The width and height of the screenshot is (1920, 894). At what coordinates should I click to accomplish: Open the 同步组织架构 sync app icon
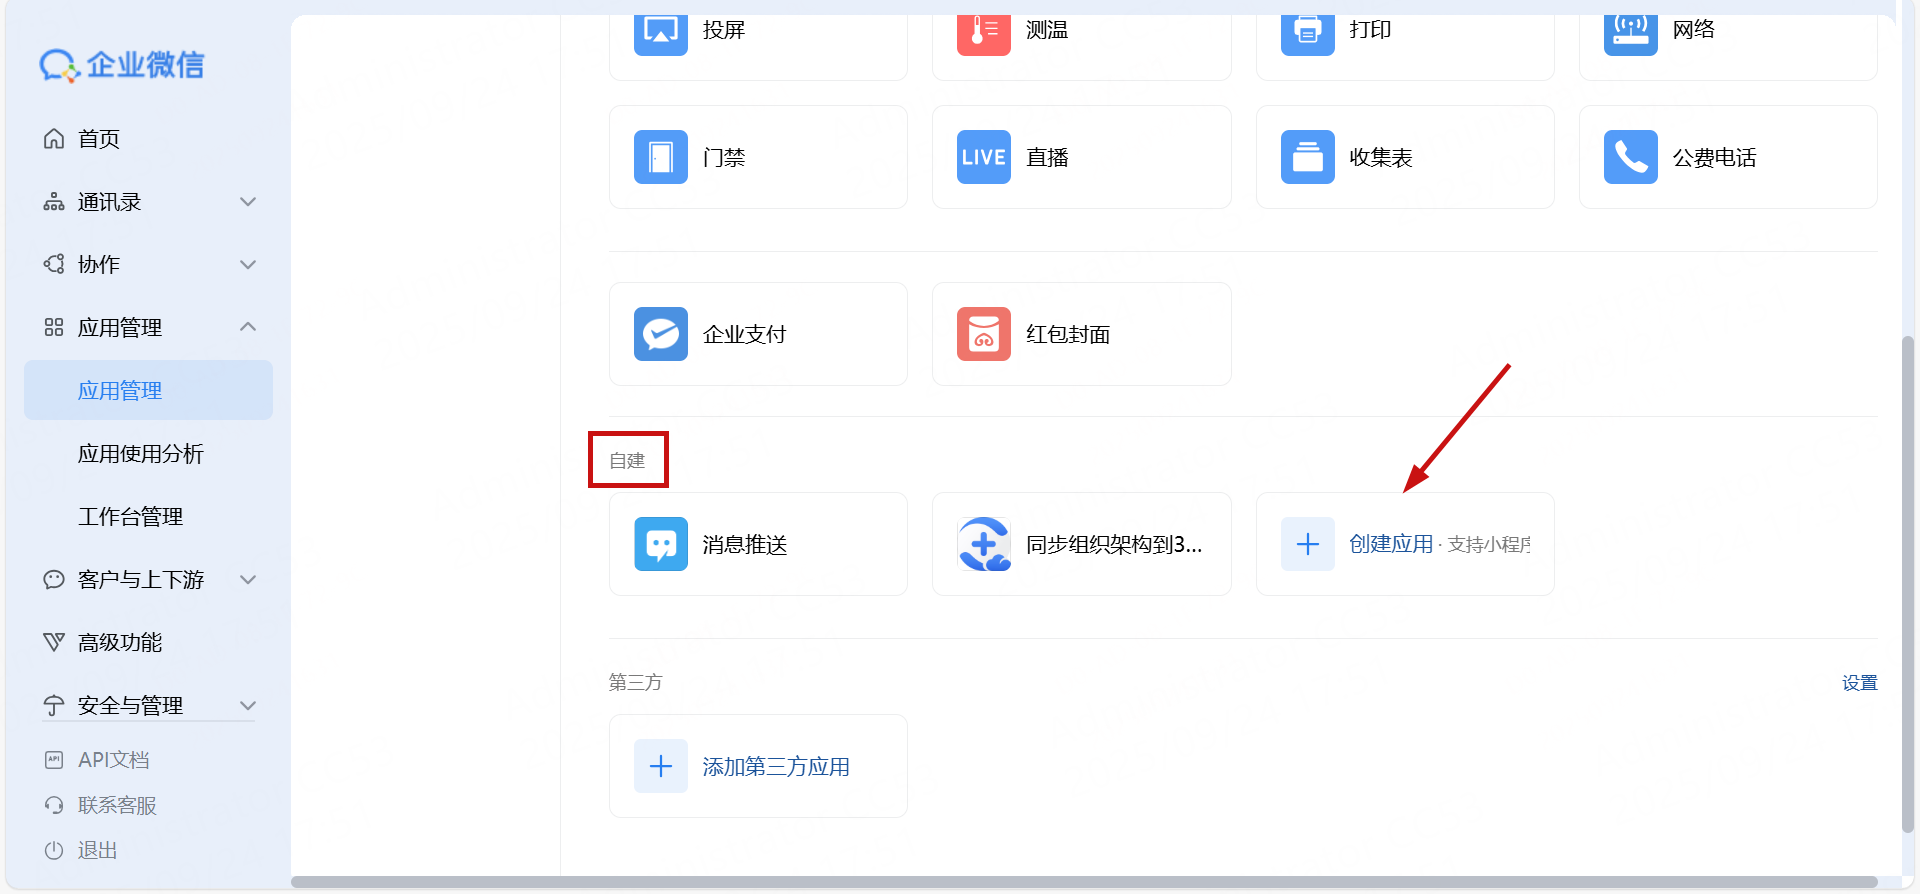tap(983, 544)
